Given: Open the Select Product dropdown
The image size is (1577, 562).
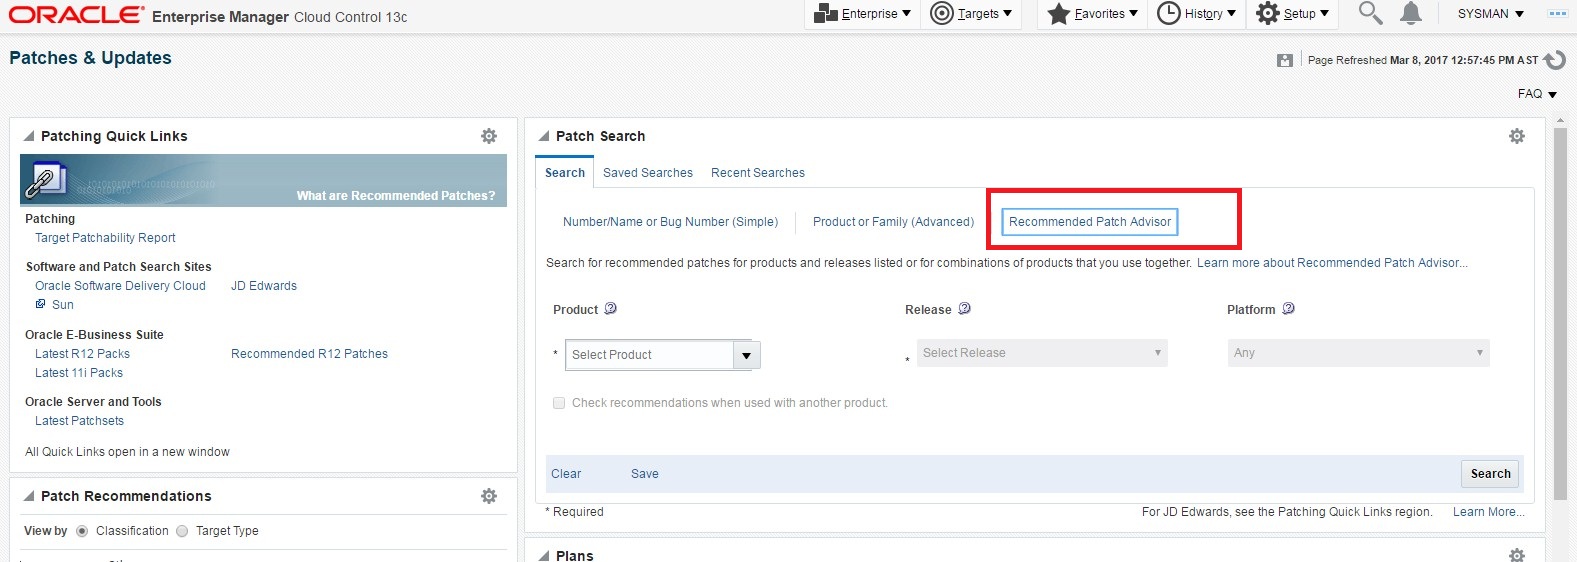Looking at the screenshot, I should tap(746, 355).
